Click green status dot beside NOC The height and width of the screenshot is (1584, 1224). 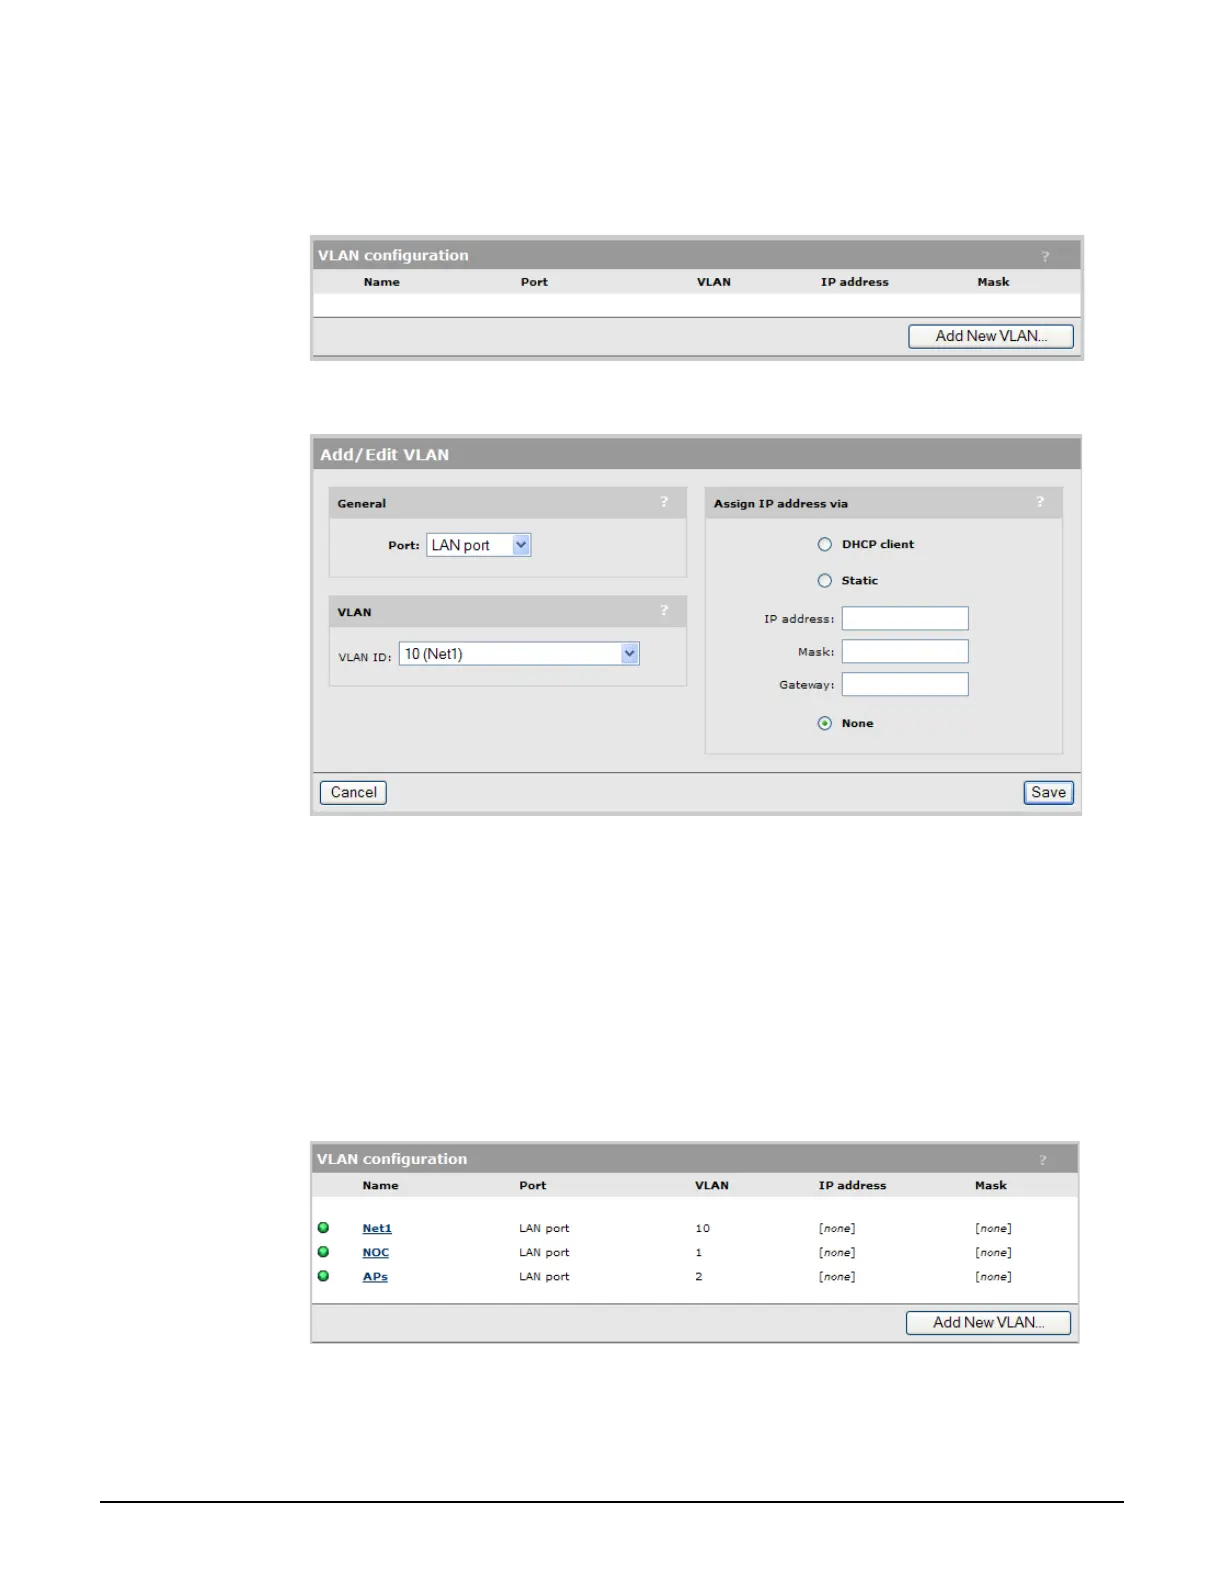click(323, 1251)
